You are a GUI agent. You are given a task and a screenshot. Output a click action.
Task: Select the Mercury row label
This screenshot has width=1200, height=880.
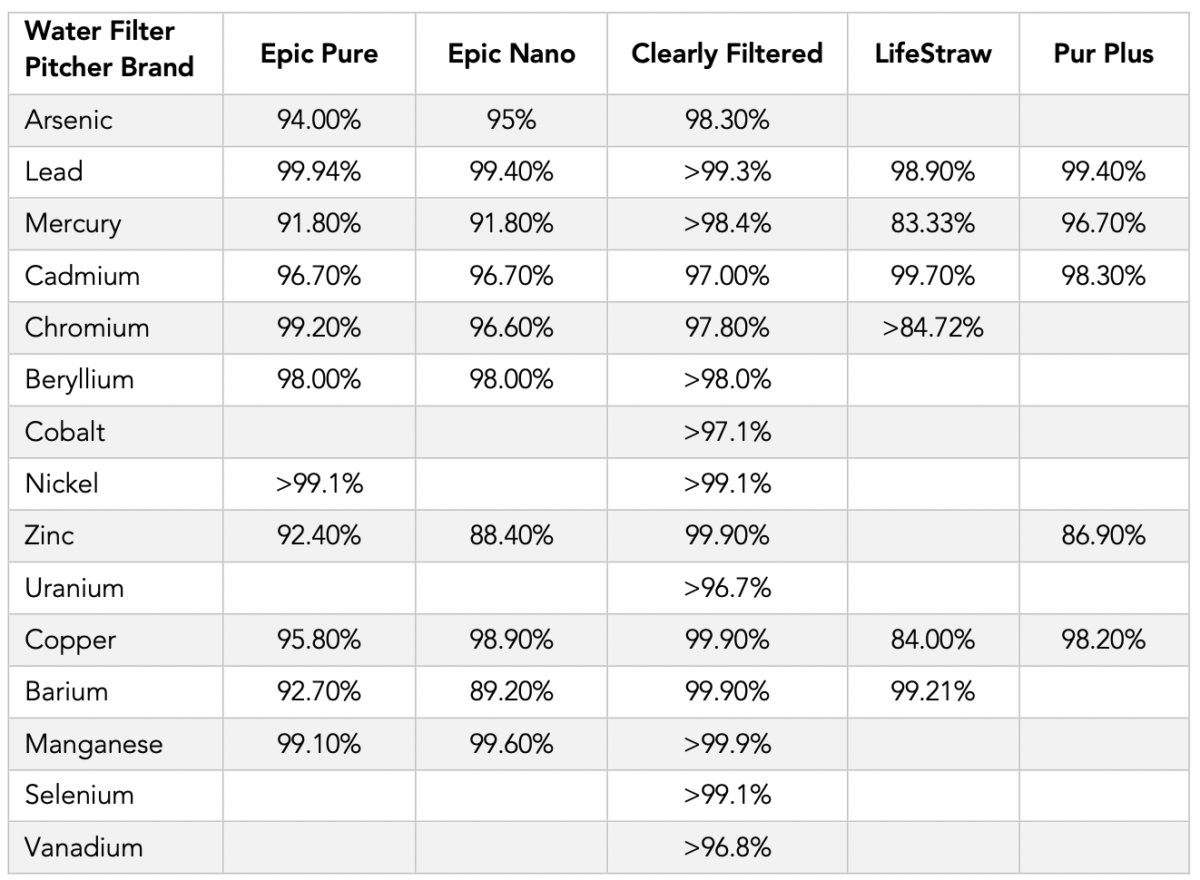tap(73, 224)
